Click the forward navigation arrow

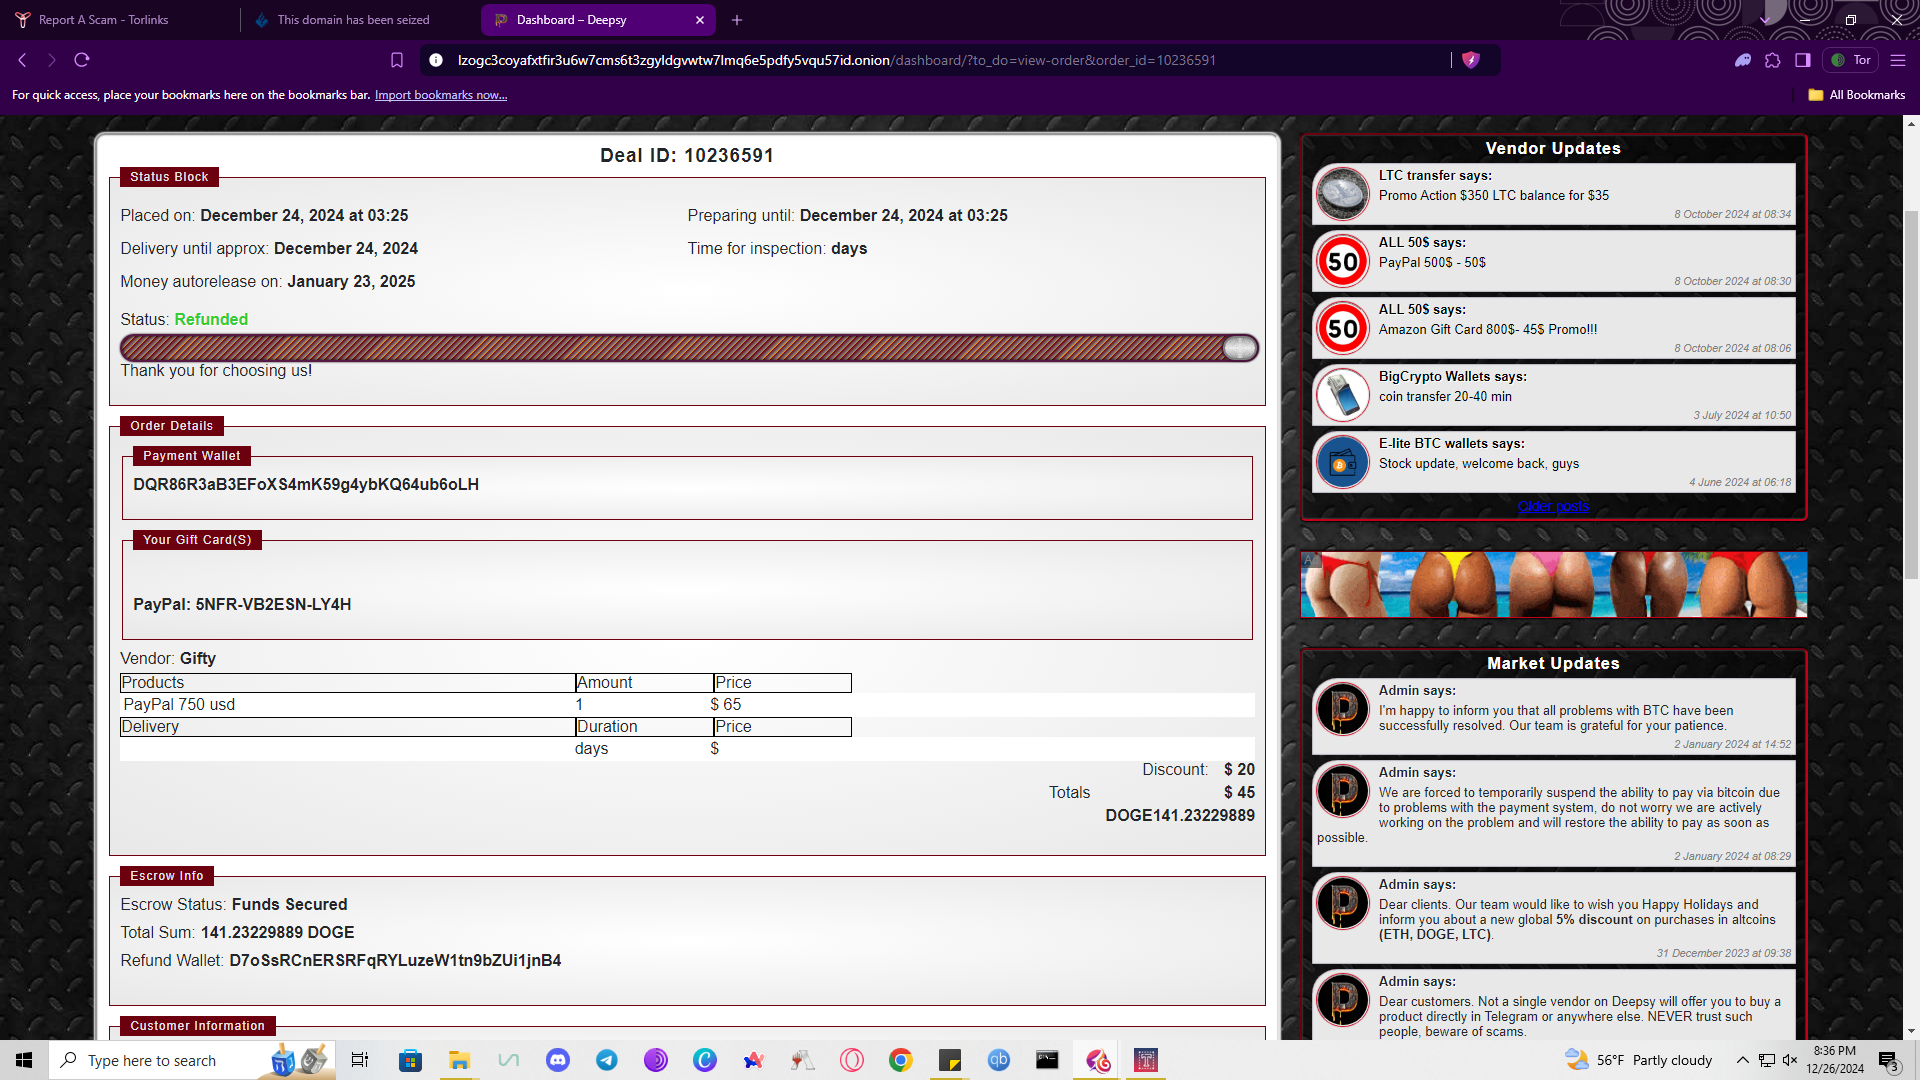click(x=52, y=60)
